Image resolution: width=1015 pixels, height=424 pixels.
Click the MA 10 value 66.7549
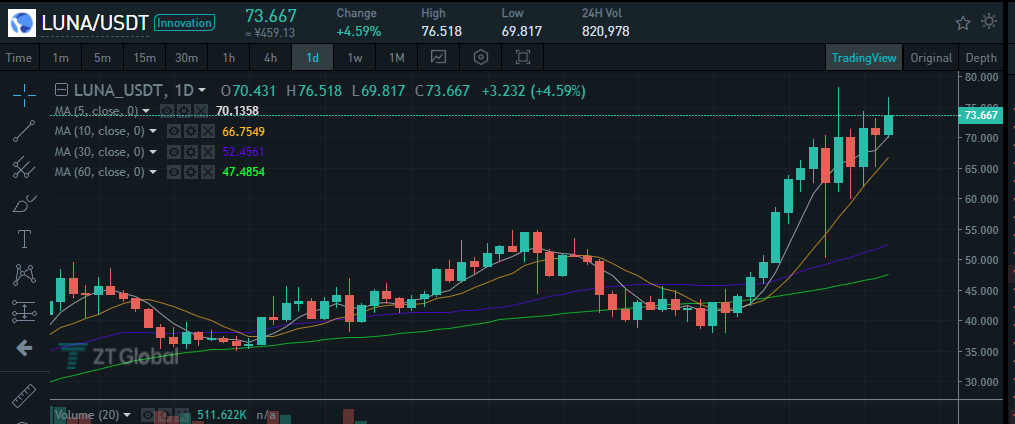243,131
